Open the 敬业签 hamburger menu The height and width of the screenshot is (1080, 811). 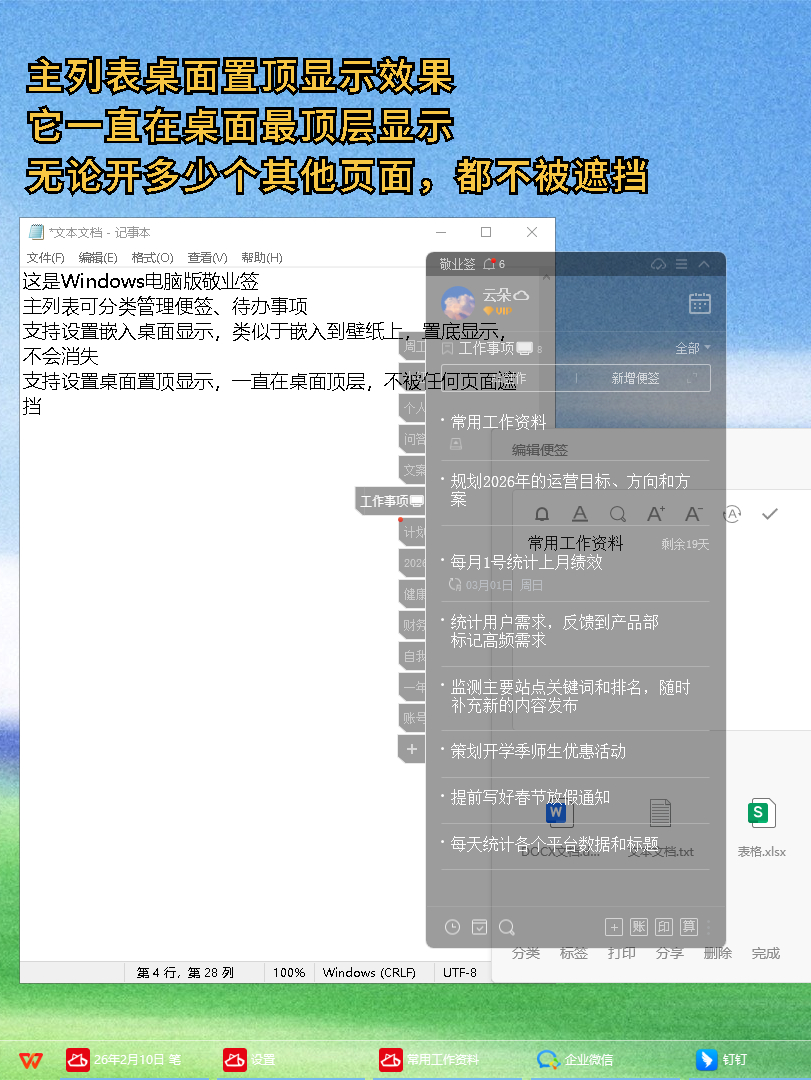pyautogui.click(x=681, y=264)
